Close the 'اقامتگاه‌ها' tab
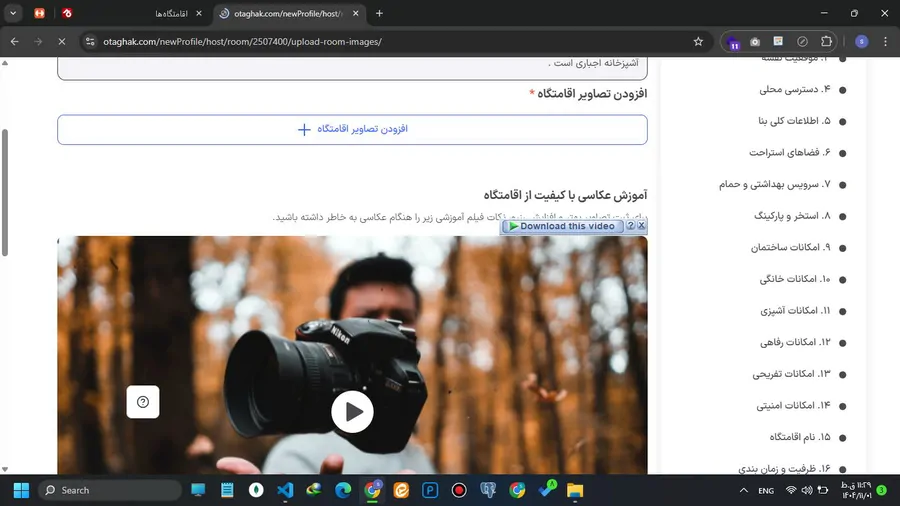 [199, 13]
